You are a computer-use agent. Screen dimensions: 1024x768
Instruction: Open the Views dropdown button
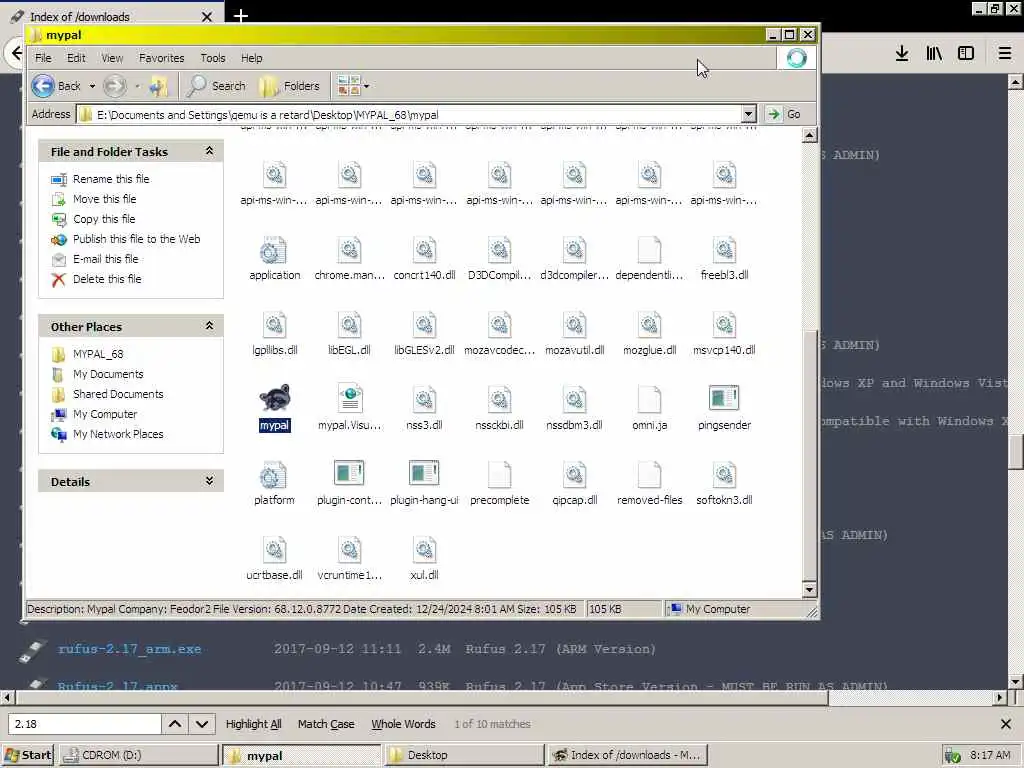tap(353, 86)
